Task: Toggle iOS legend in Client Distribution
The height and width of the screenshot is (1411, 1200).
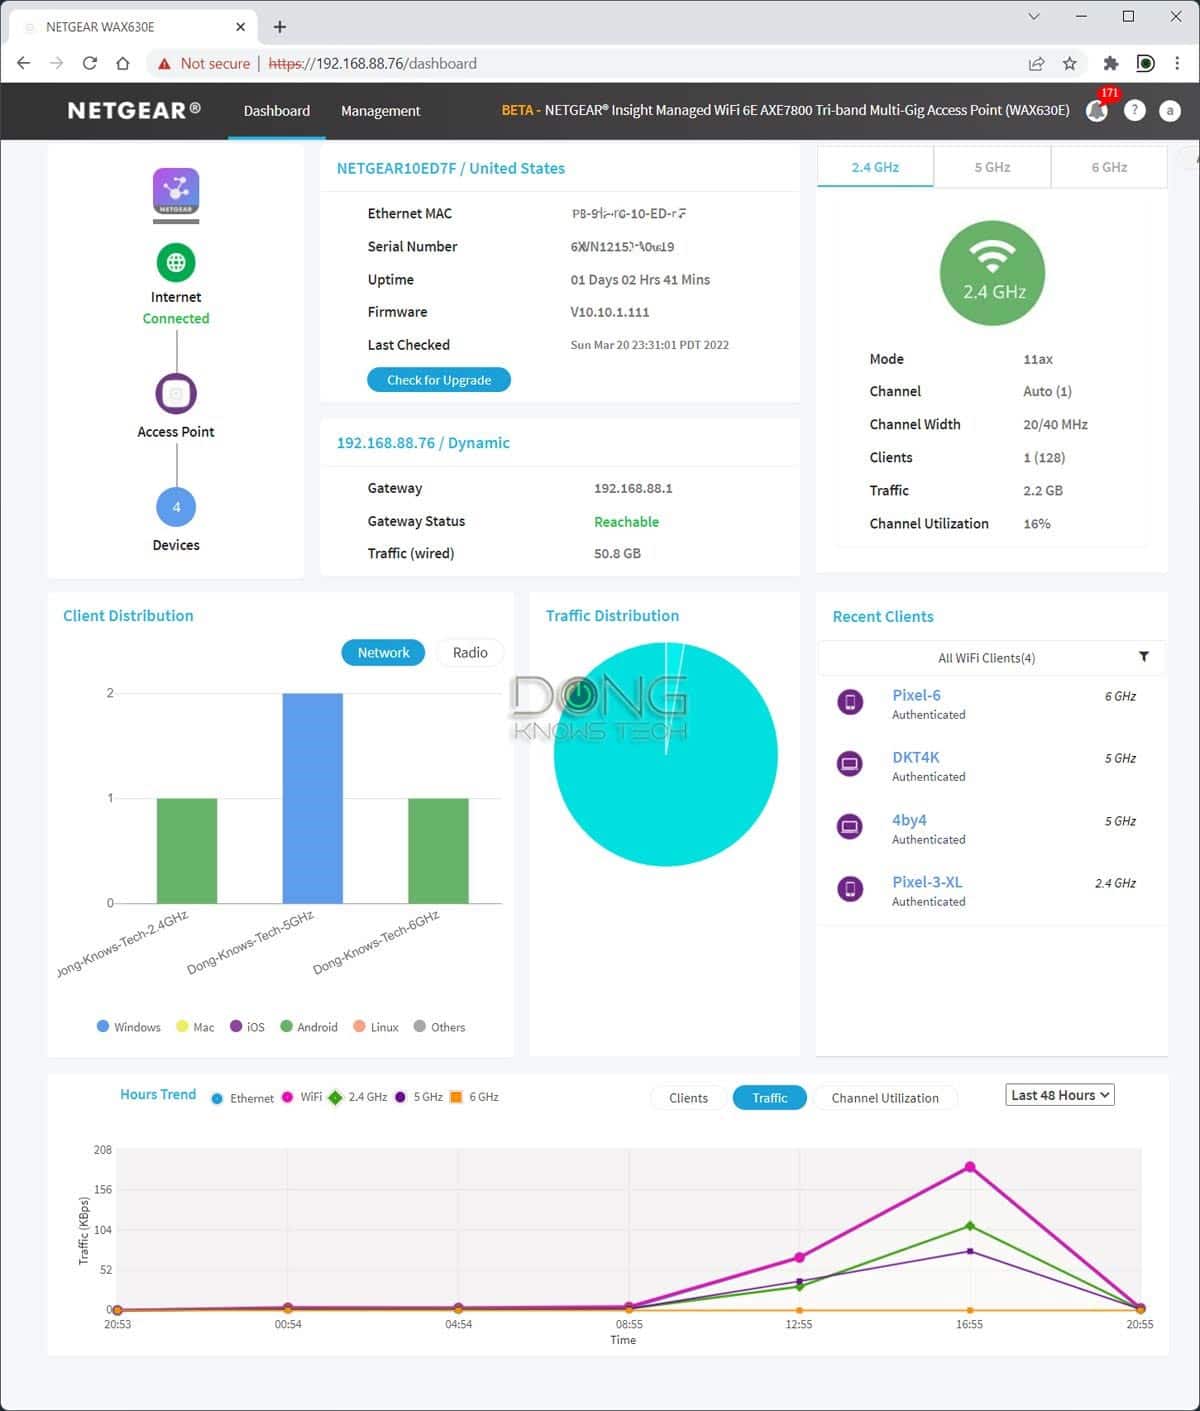Action: [247, 1027]
